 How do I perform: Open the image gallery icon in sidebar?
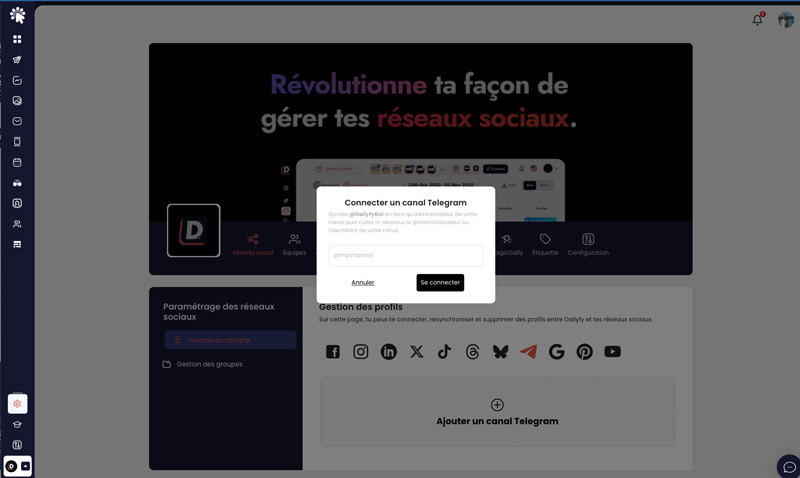pyautogui.click(x=17, y=101)
